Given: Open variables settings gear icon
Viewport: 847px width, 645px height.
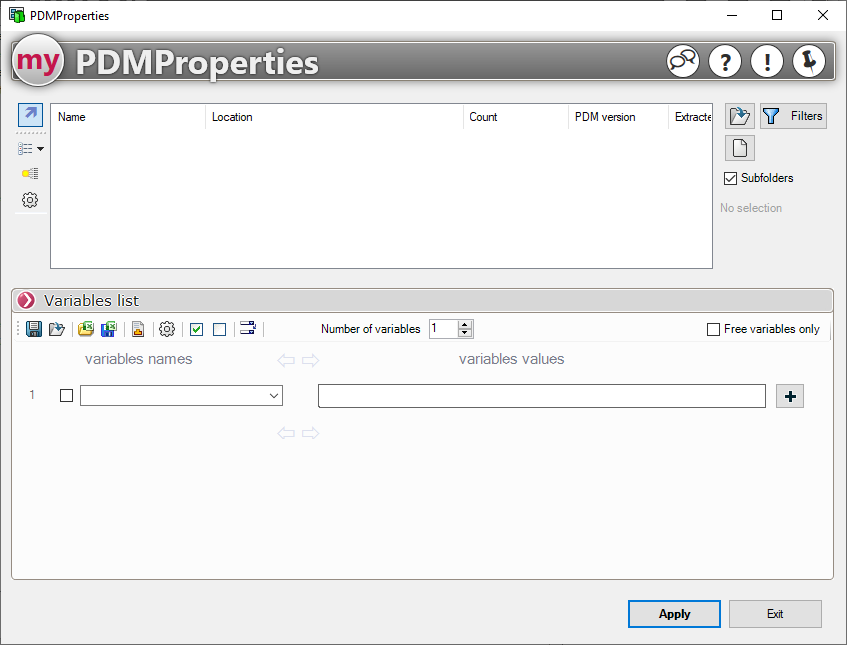Looking at the screenshot, I should (x=167, y=329).
